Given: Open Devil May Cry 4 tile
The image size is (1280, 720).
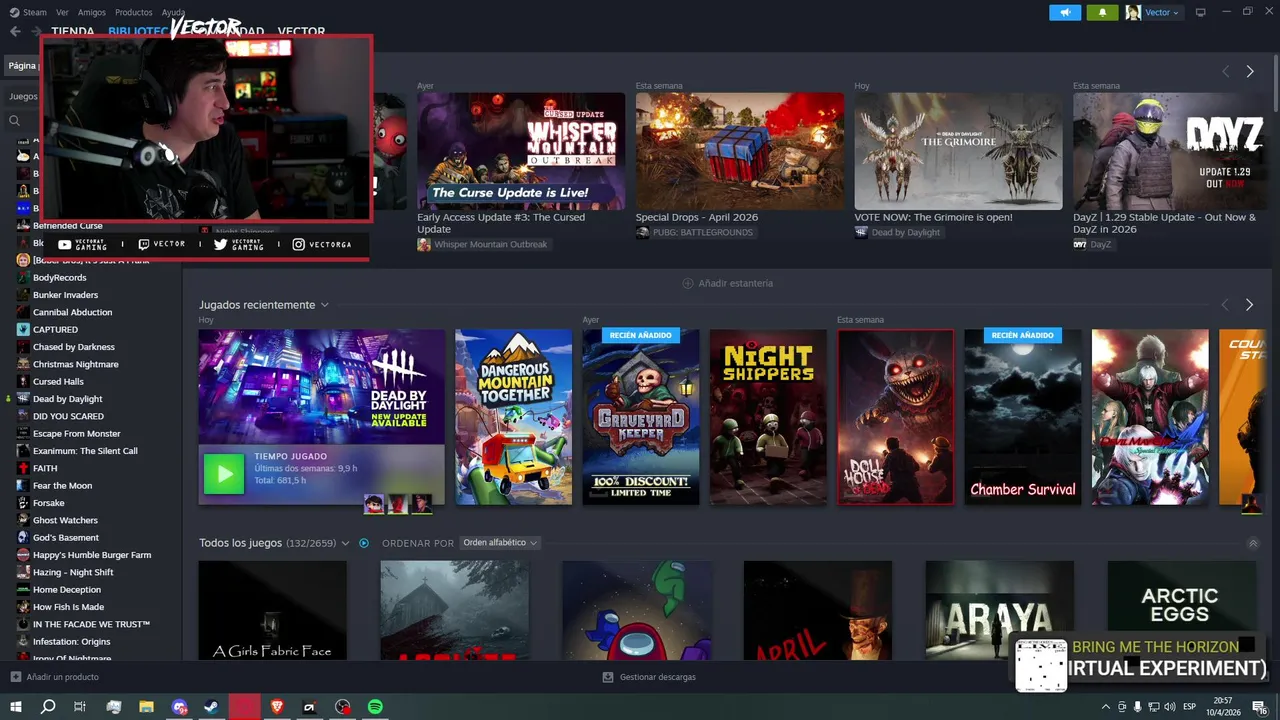Looking at the screenshot, I should (x=1150, y=417).
